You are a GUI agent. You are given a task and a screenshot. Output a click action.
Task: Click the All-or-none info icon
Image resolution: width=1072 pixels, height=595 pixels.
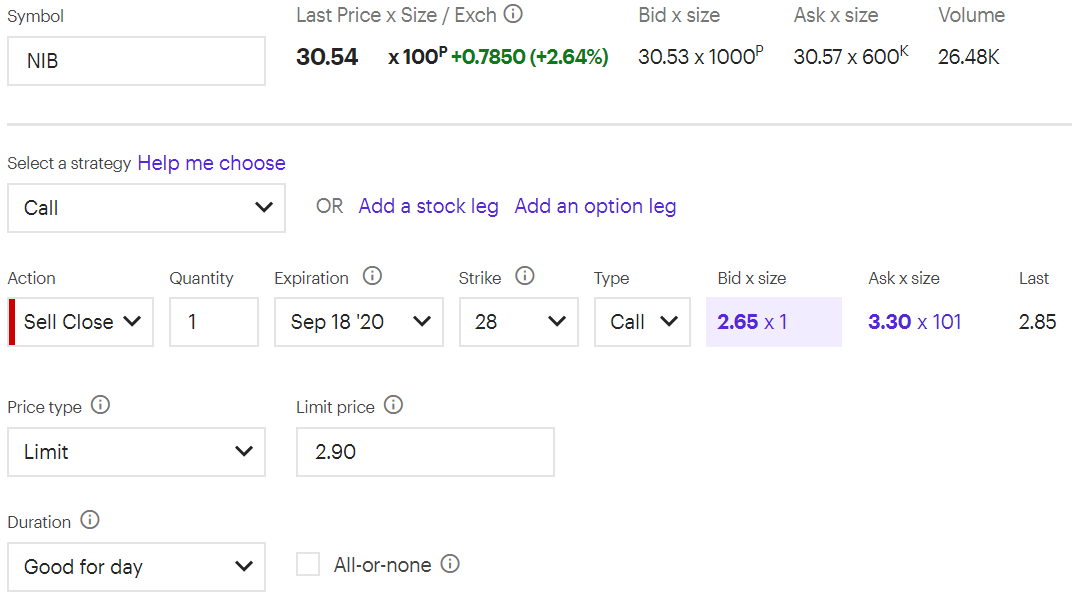450,564
